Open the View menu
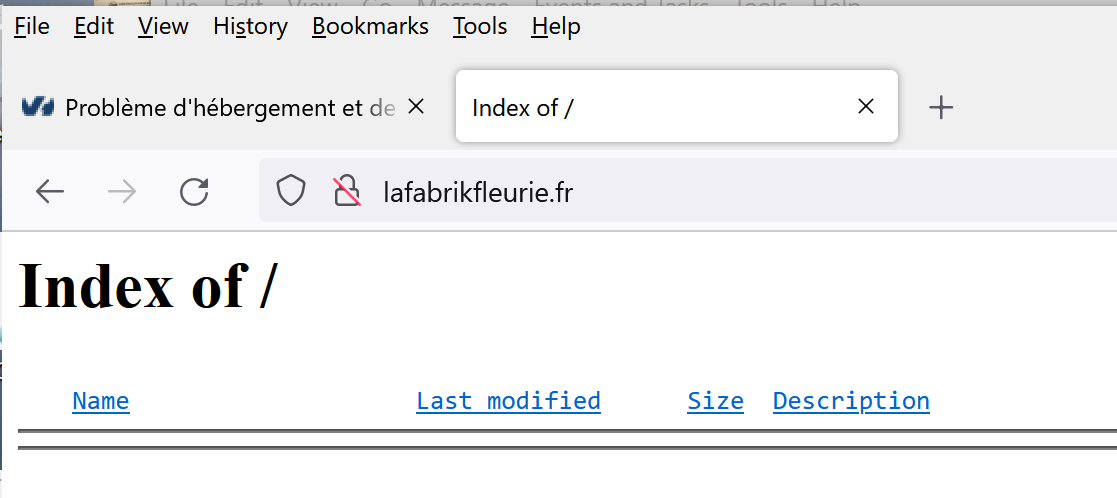1117x498 pixels. [163, 27]
